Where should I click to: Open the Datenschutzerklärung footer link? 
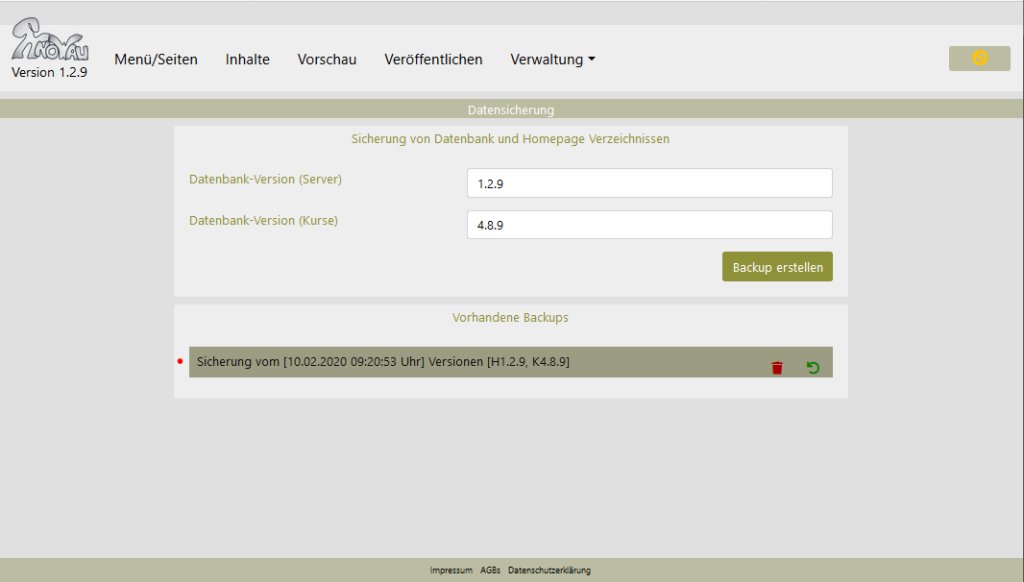tap(549, 571)
